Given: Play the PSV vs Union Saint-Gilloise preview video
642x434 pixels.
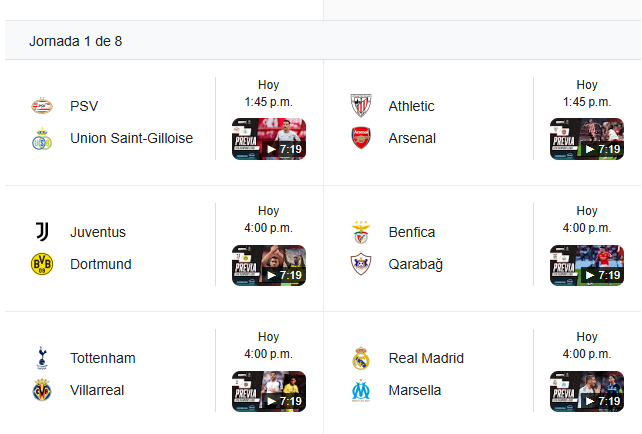Looking at the screenshot, I should click(269, 139).
